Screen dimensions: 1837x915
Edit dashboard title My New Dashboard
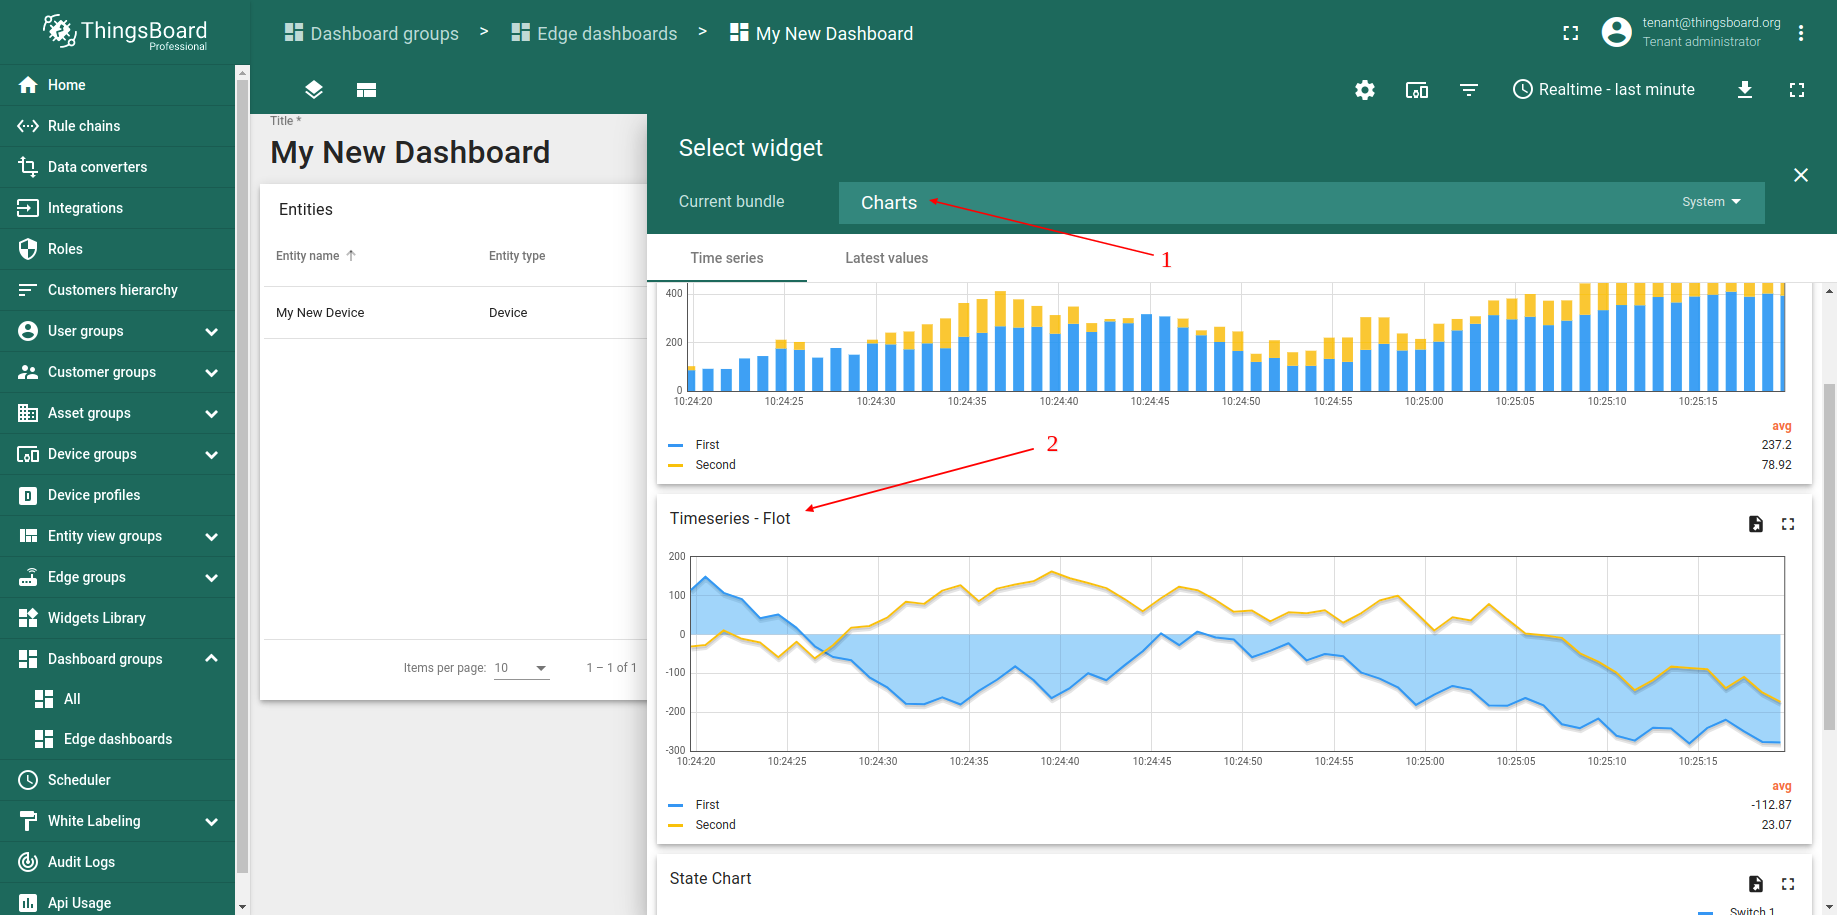coord(410,152)
